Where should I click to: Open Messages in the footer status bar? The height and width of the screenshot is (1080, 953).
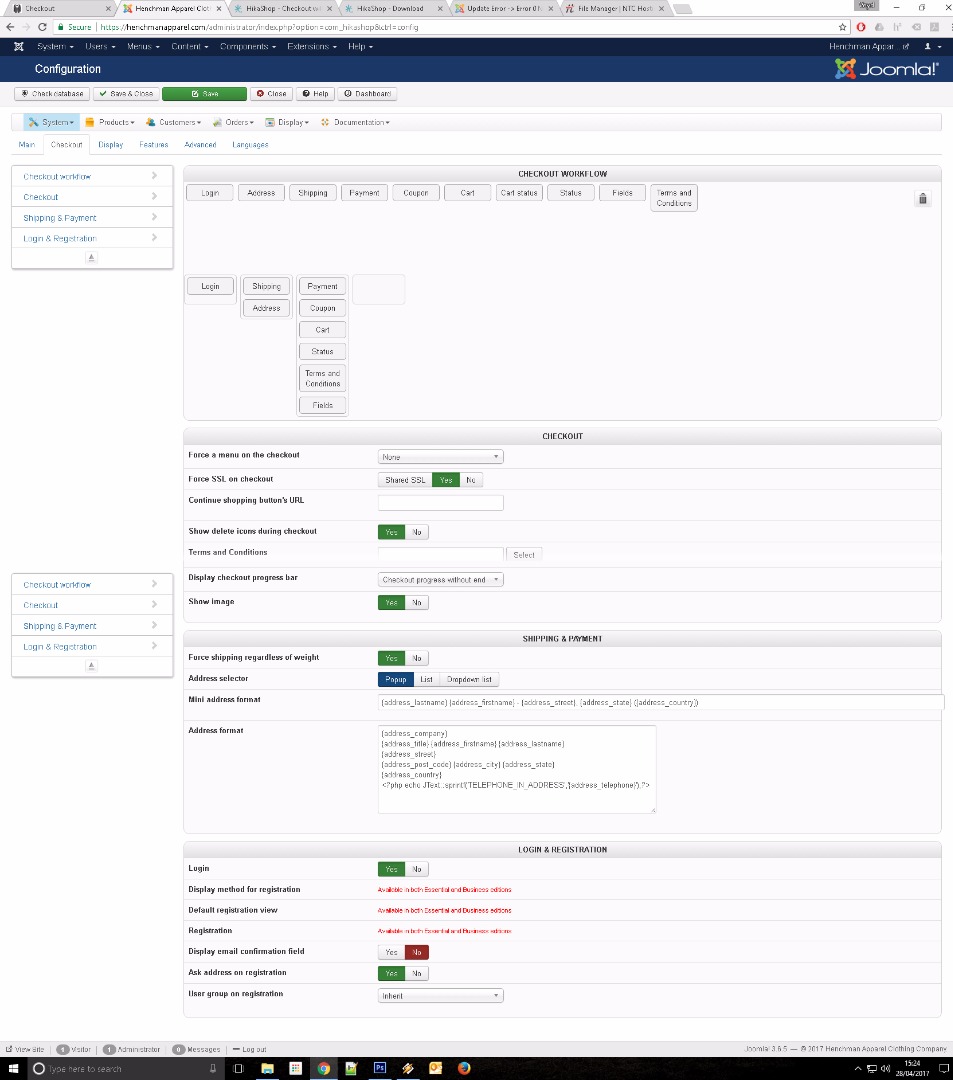pyautogui.click(x=196, y=1049)
